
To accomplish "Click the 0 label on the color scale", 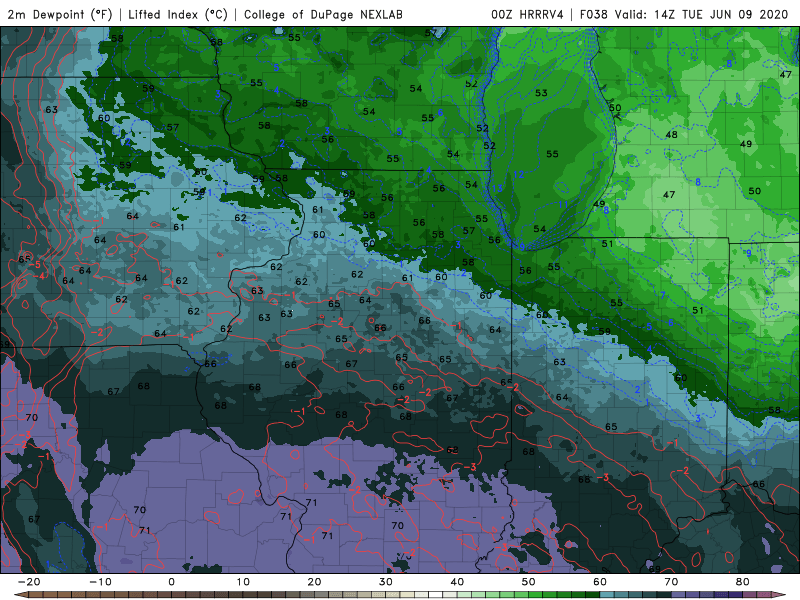I will click(171, 581).
